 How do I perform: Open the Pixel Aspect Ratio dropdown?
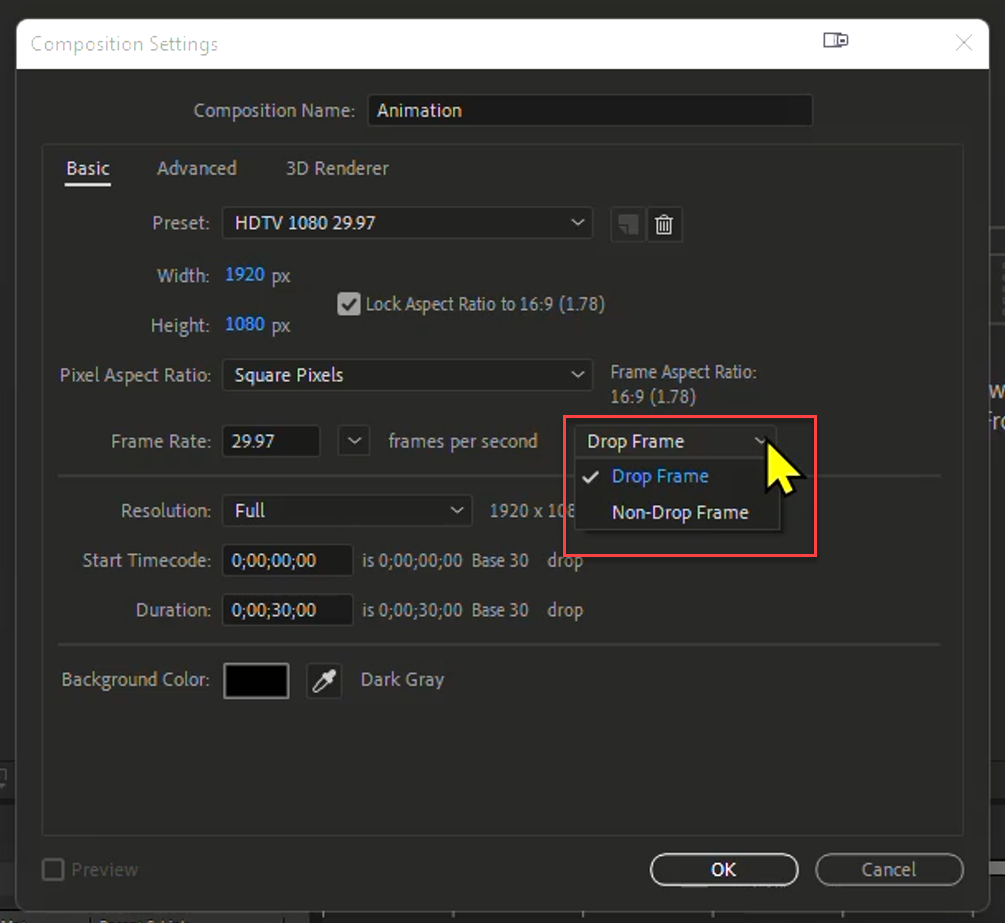click(407, 375)
